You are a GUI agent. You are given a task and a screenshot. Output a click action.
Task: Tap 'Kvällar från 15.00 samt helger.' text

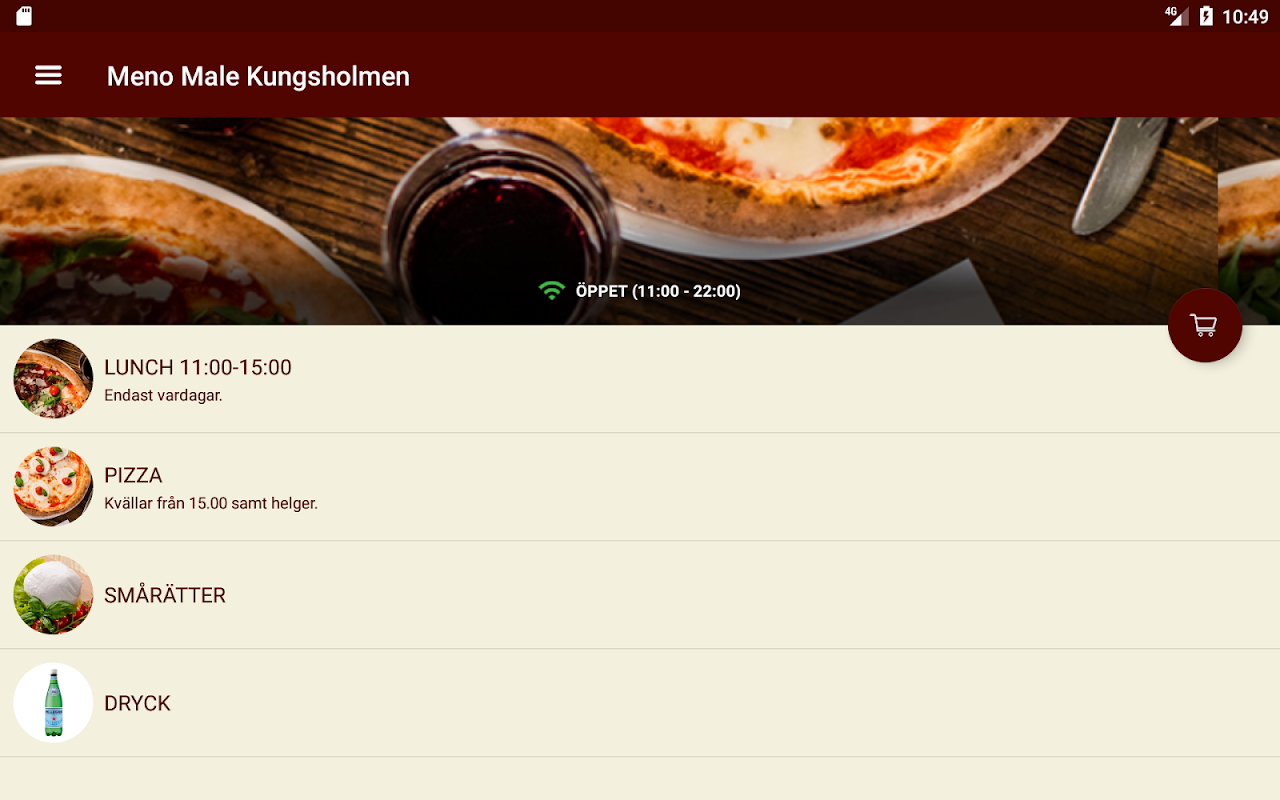211,503
